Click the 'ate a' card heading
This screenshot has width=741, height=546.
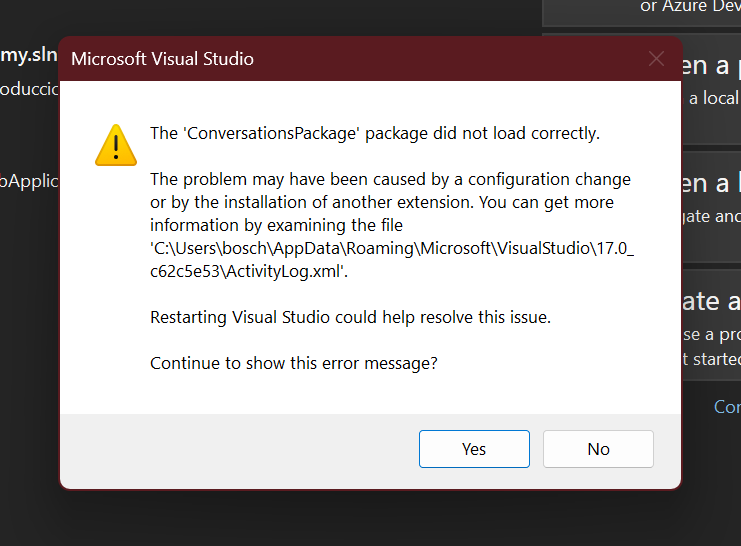[711, 301]
